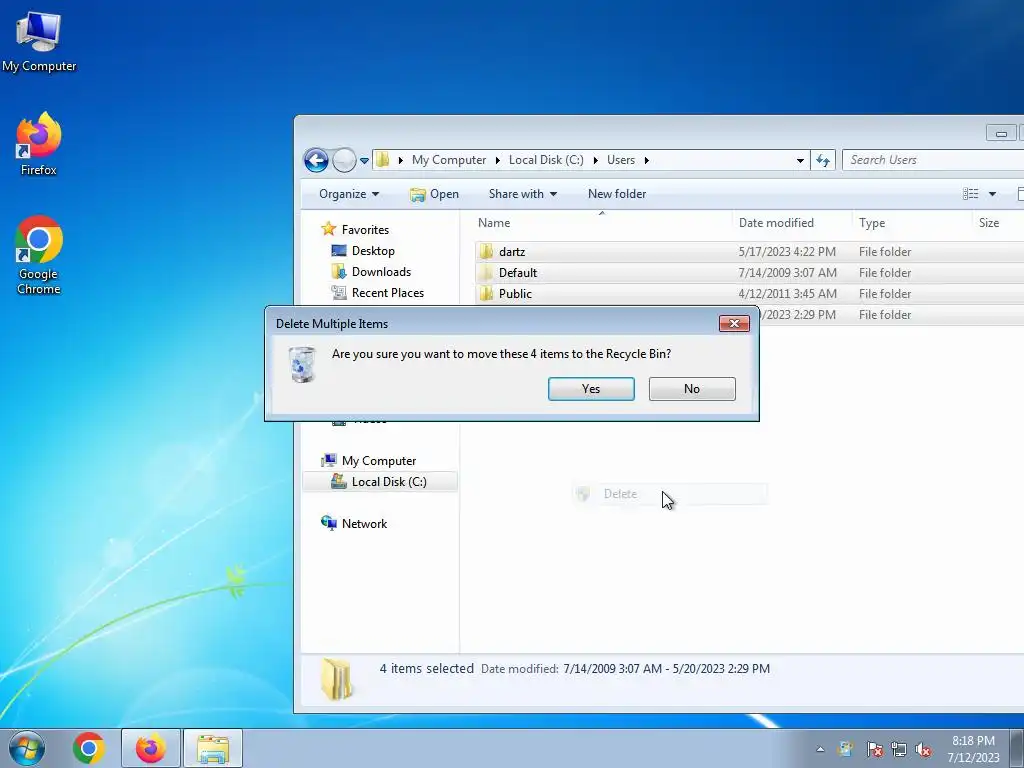Open the Share with menu

tap(522, 194)
